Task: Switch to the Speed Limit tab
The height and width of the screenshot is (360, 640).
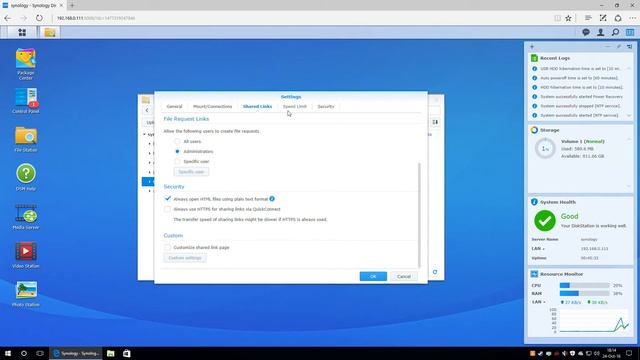Action: pos(295,107)
